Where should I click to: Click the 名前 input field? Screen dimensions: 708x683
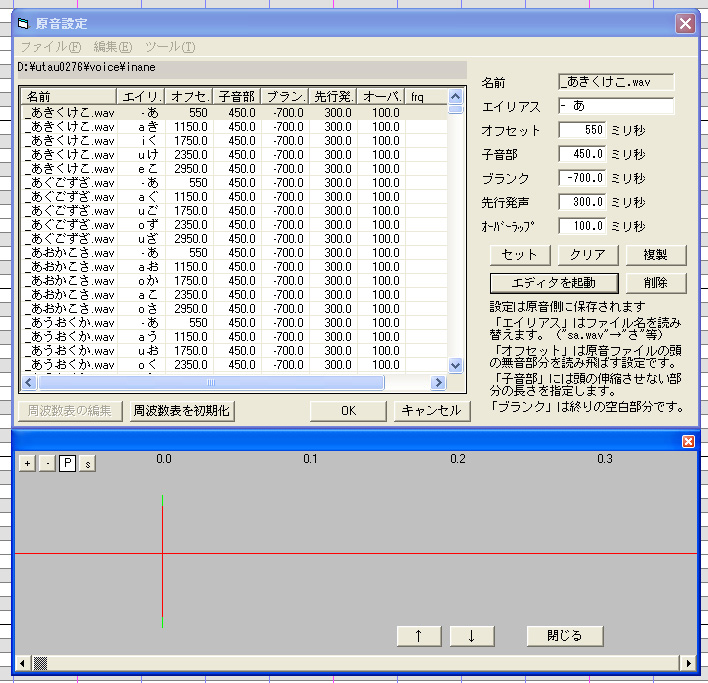616,82
